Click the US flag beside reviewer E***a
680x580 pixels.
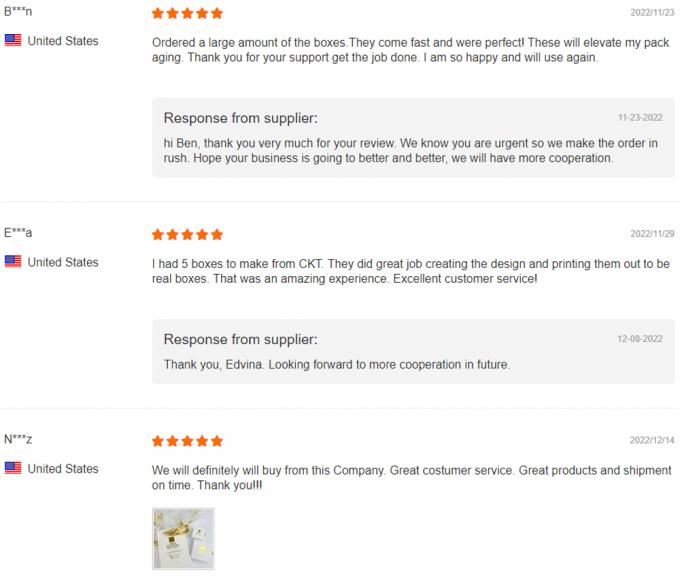tap(13, 262)
